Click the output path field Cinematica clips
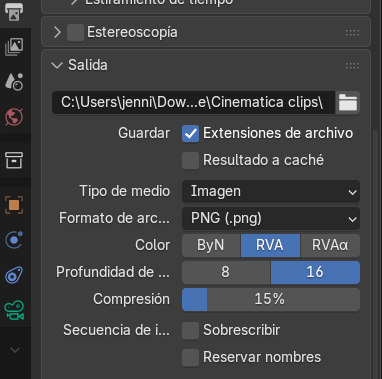 click(193, 102)
